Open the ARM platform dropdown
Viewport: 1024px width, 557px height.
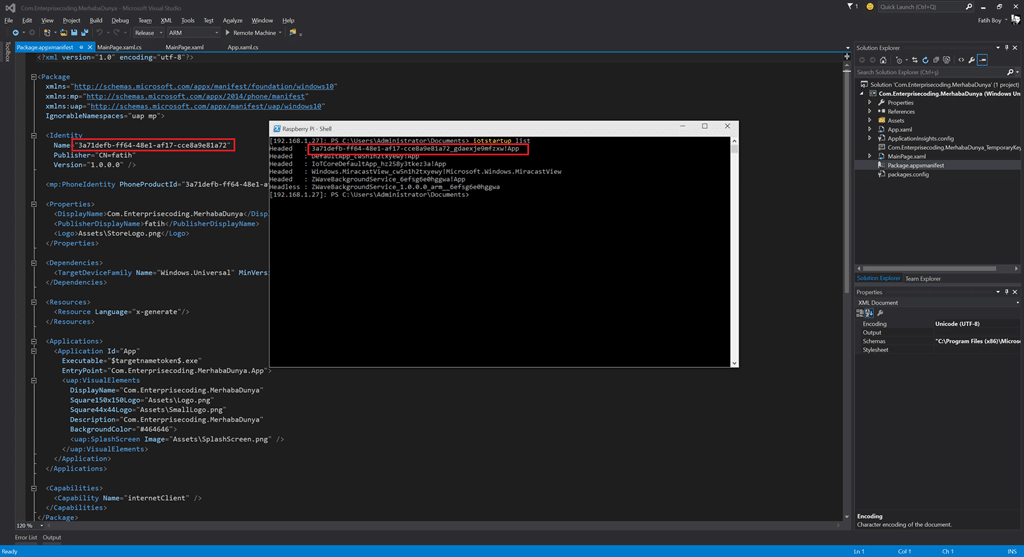point(193,33)
